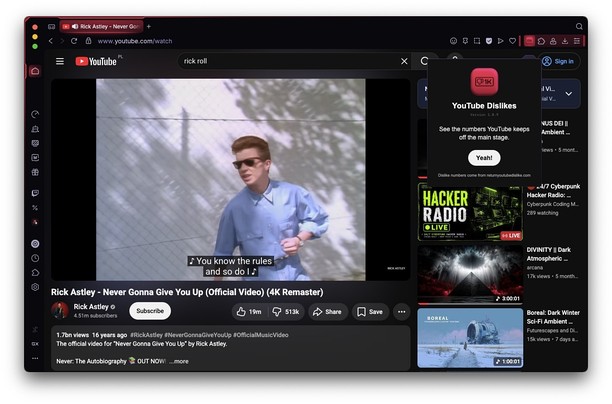Click the Rick Astley channel avatar
612x404 pixels.
[x=60, y=311]
